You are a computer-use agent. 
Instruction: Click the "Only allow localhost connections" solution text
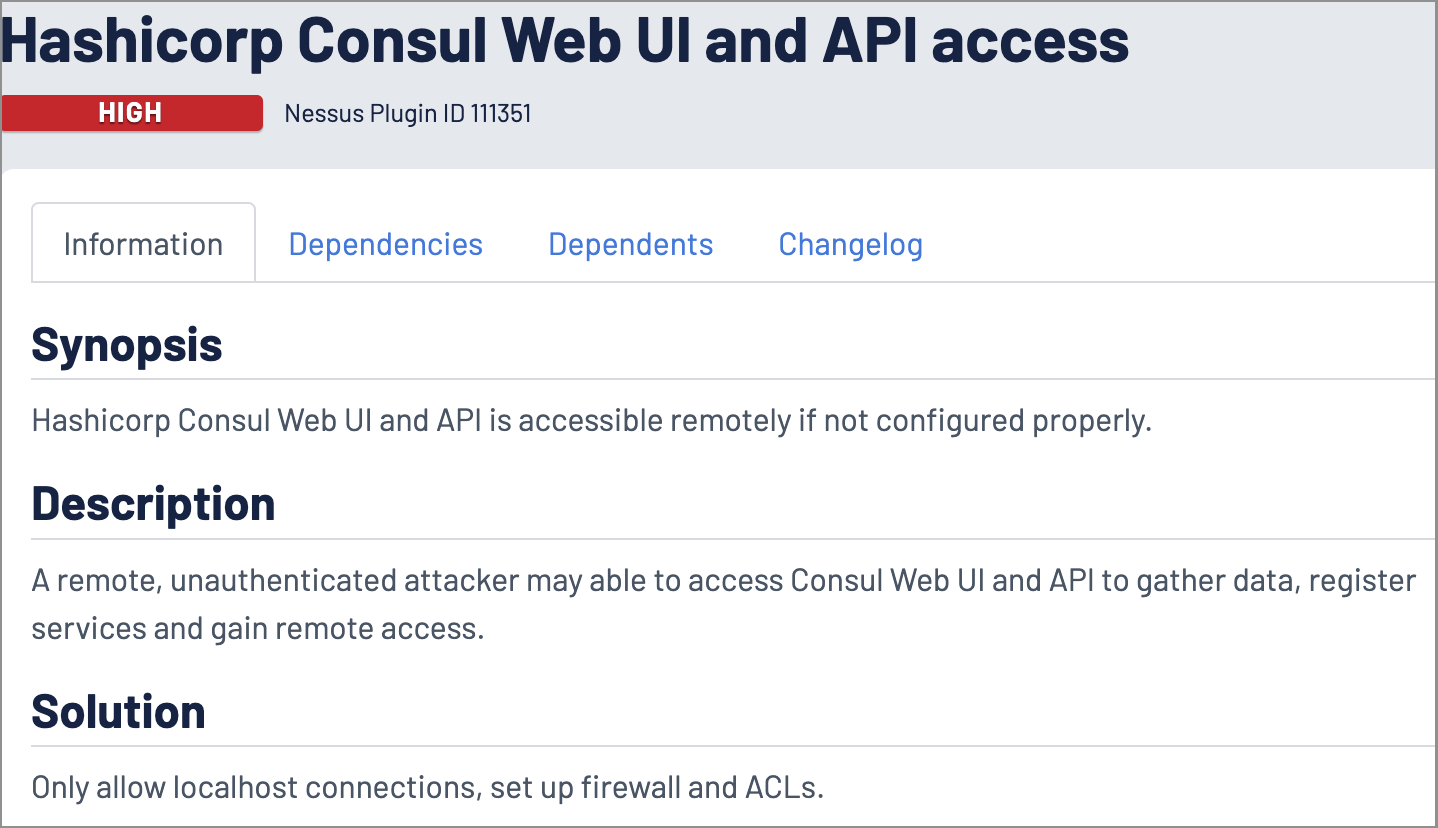(252, 788)
